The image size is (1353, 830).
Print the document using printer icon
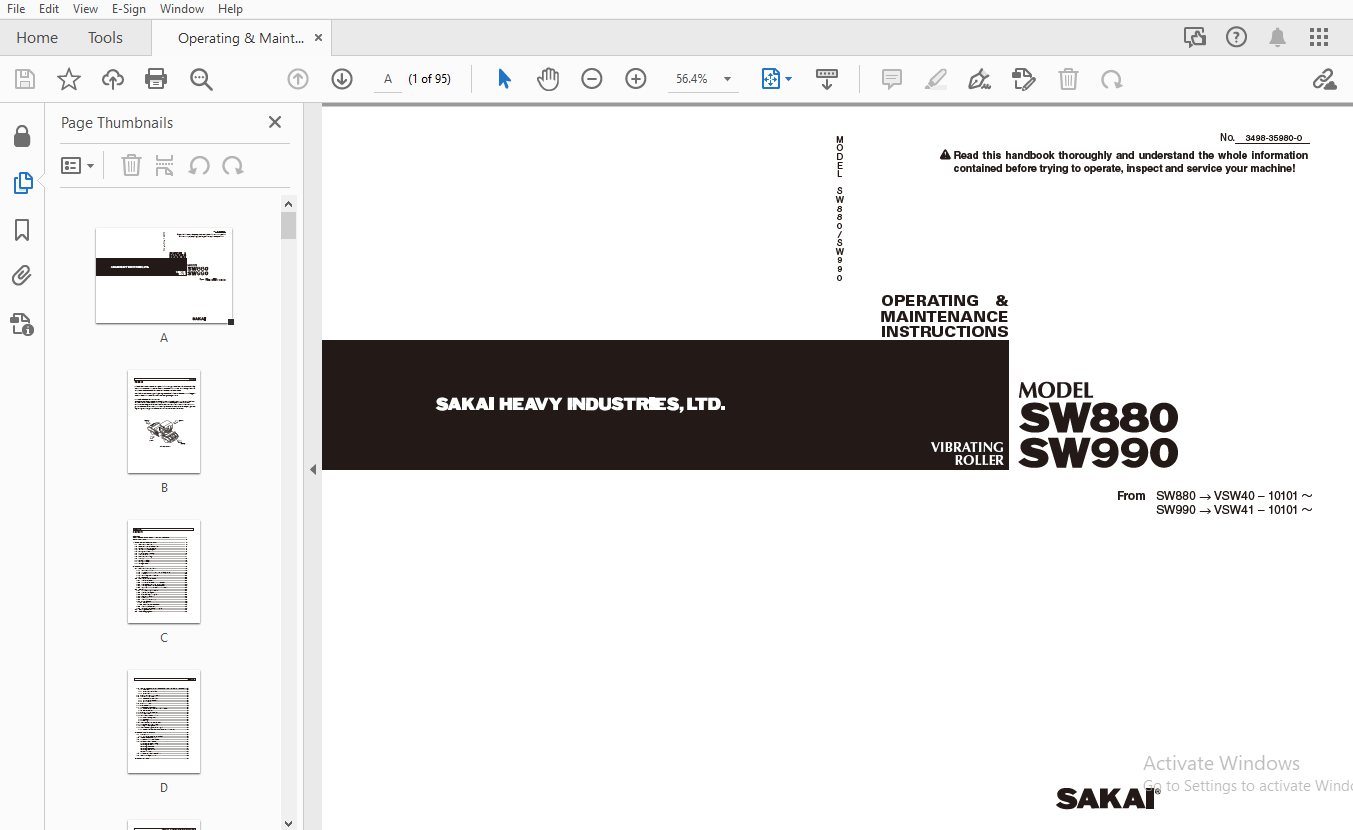coord(156,79)
